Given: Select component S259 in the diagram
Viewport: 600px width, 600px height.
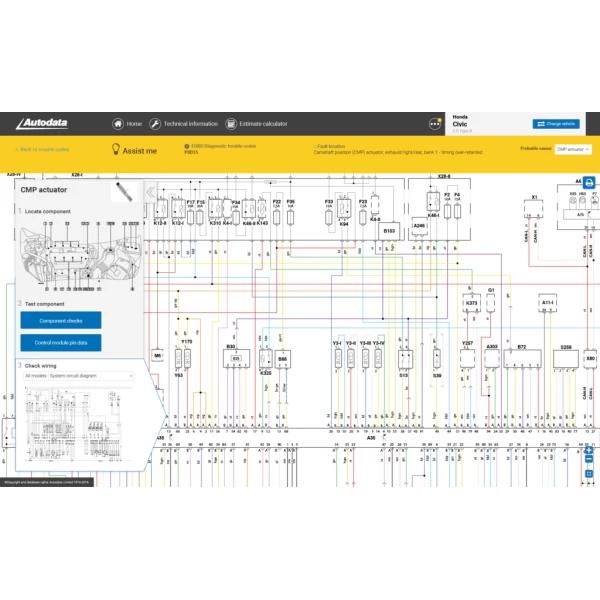Looking at the screenshot, I should 566,359.
